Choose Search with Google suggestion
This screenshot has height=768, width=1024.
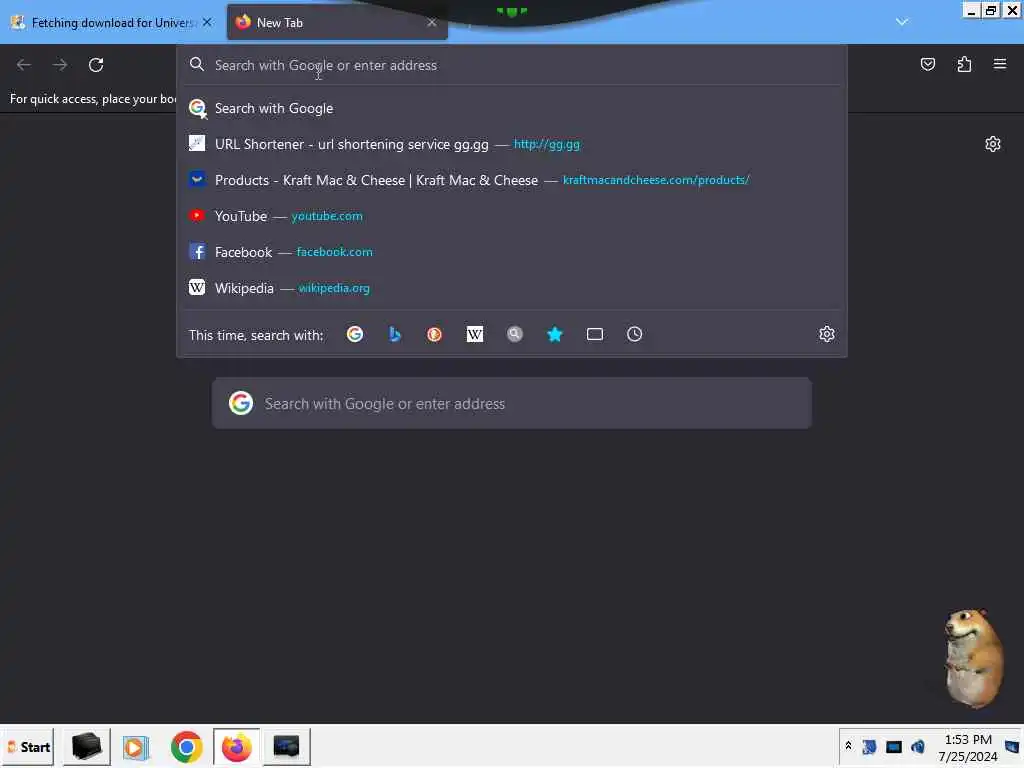512,108
